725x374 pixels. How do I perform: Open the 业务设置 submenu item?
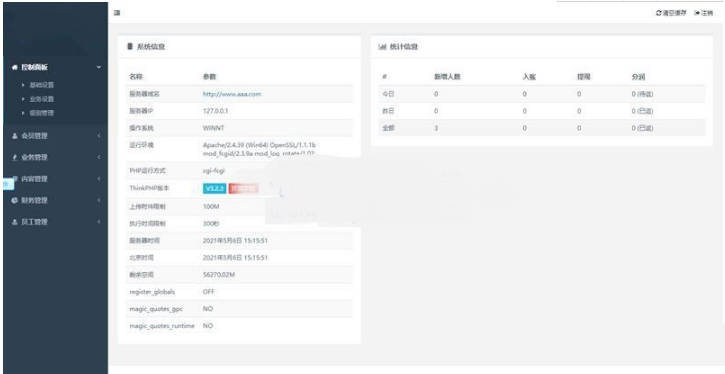(42, 99)
